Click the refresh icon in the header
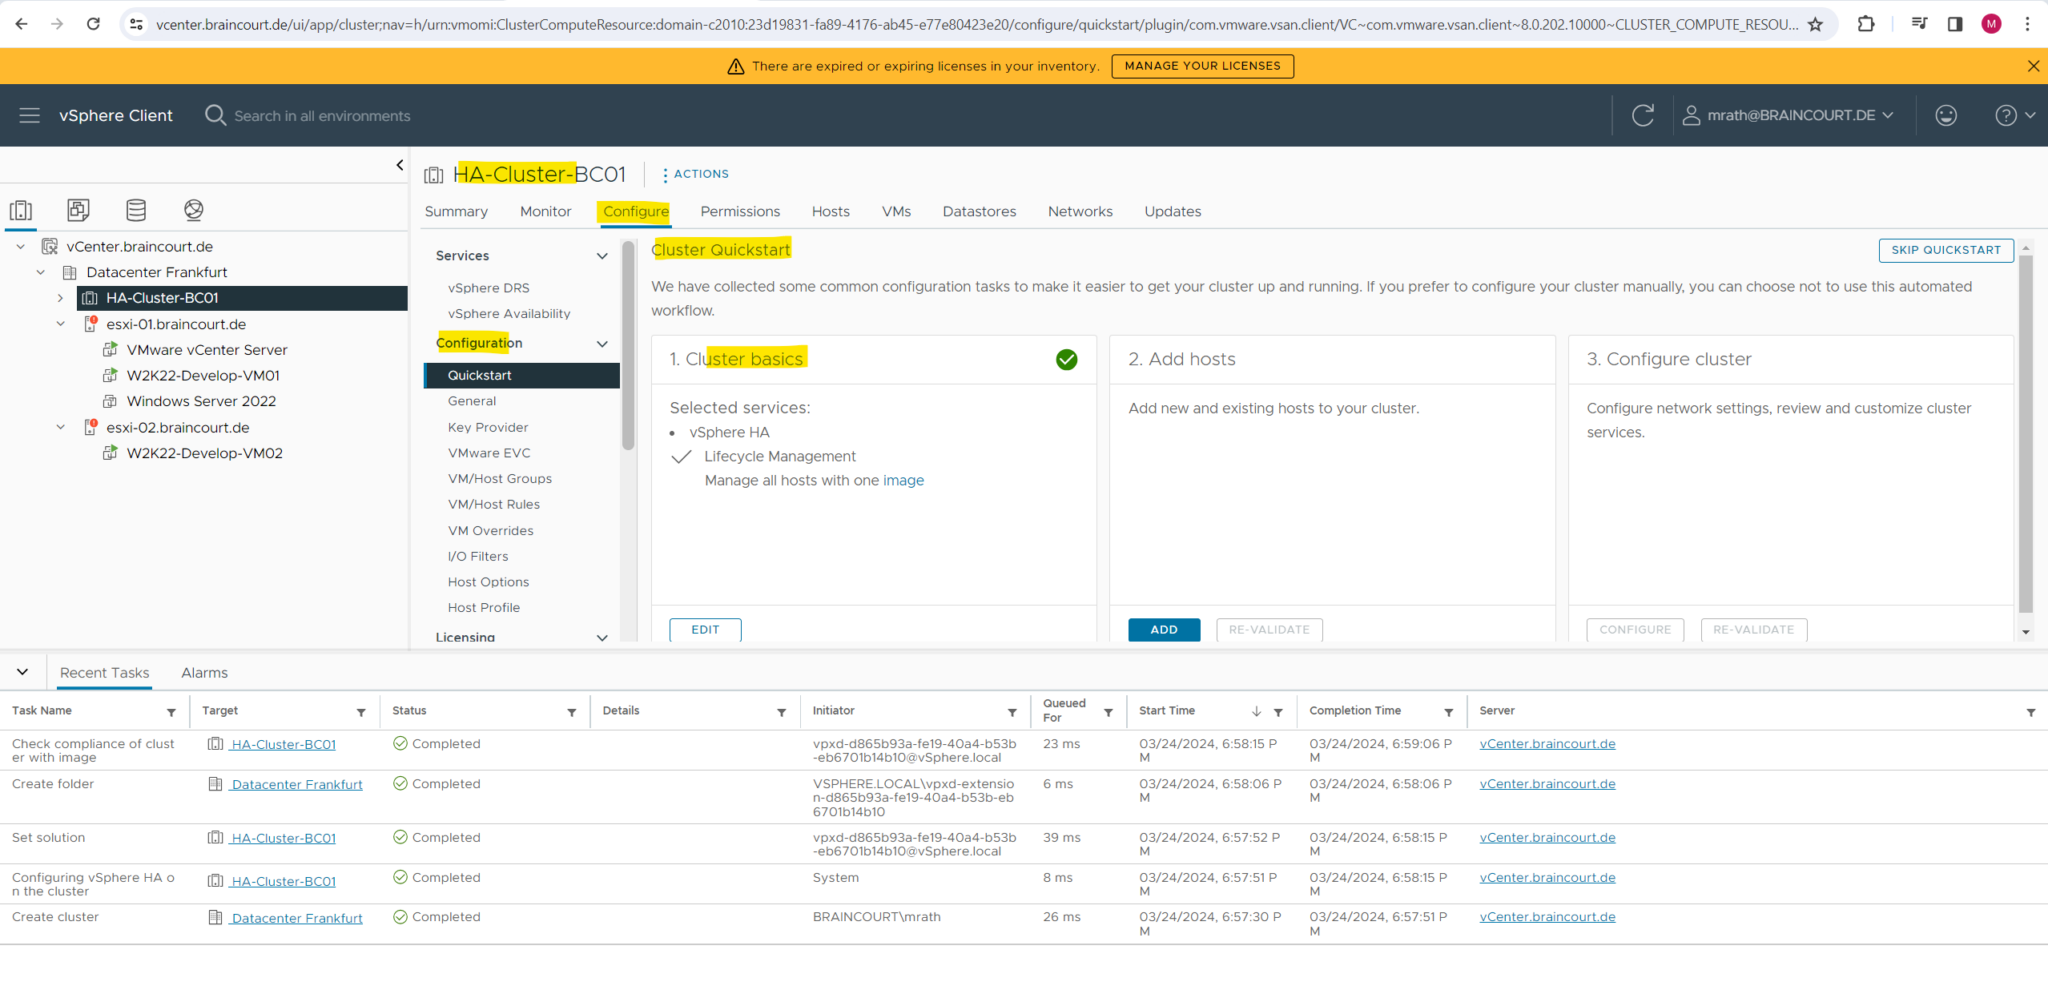 [1642, 116]
